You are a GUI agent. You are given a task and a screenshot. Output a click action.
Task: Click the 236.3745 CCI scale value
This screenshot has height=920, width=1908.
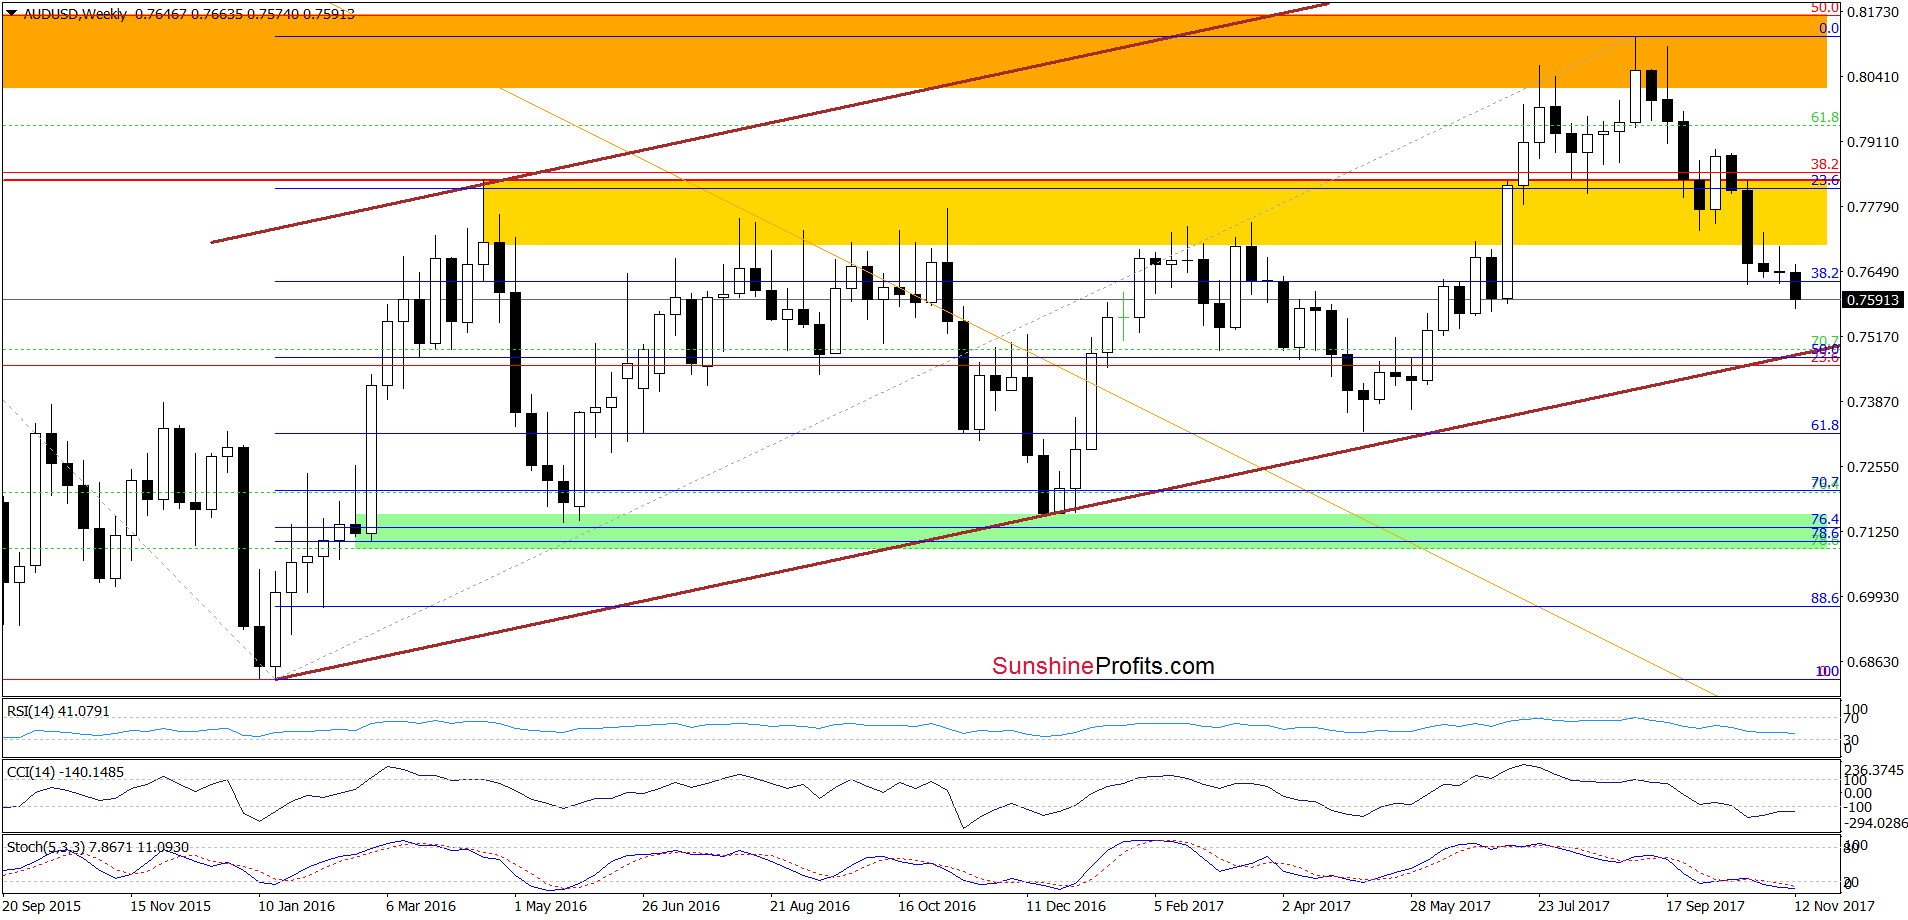tap(1875, 770)
